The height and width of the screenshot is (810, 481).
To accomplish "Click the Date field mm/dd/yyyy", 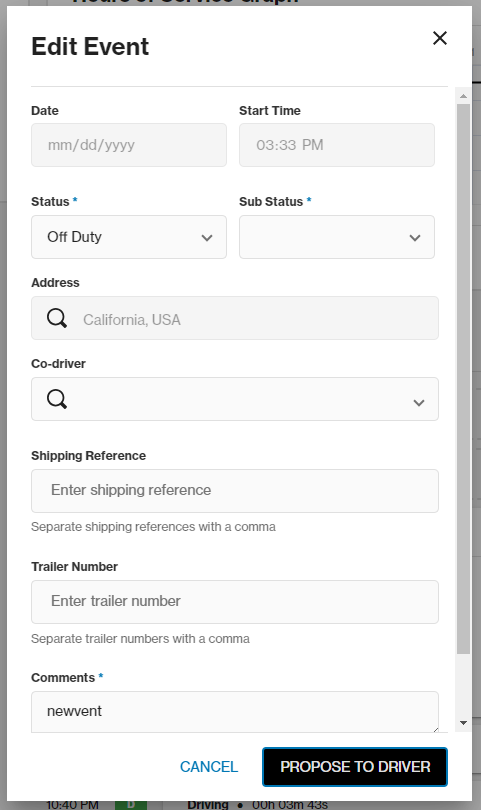I will coord(129,145).
